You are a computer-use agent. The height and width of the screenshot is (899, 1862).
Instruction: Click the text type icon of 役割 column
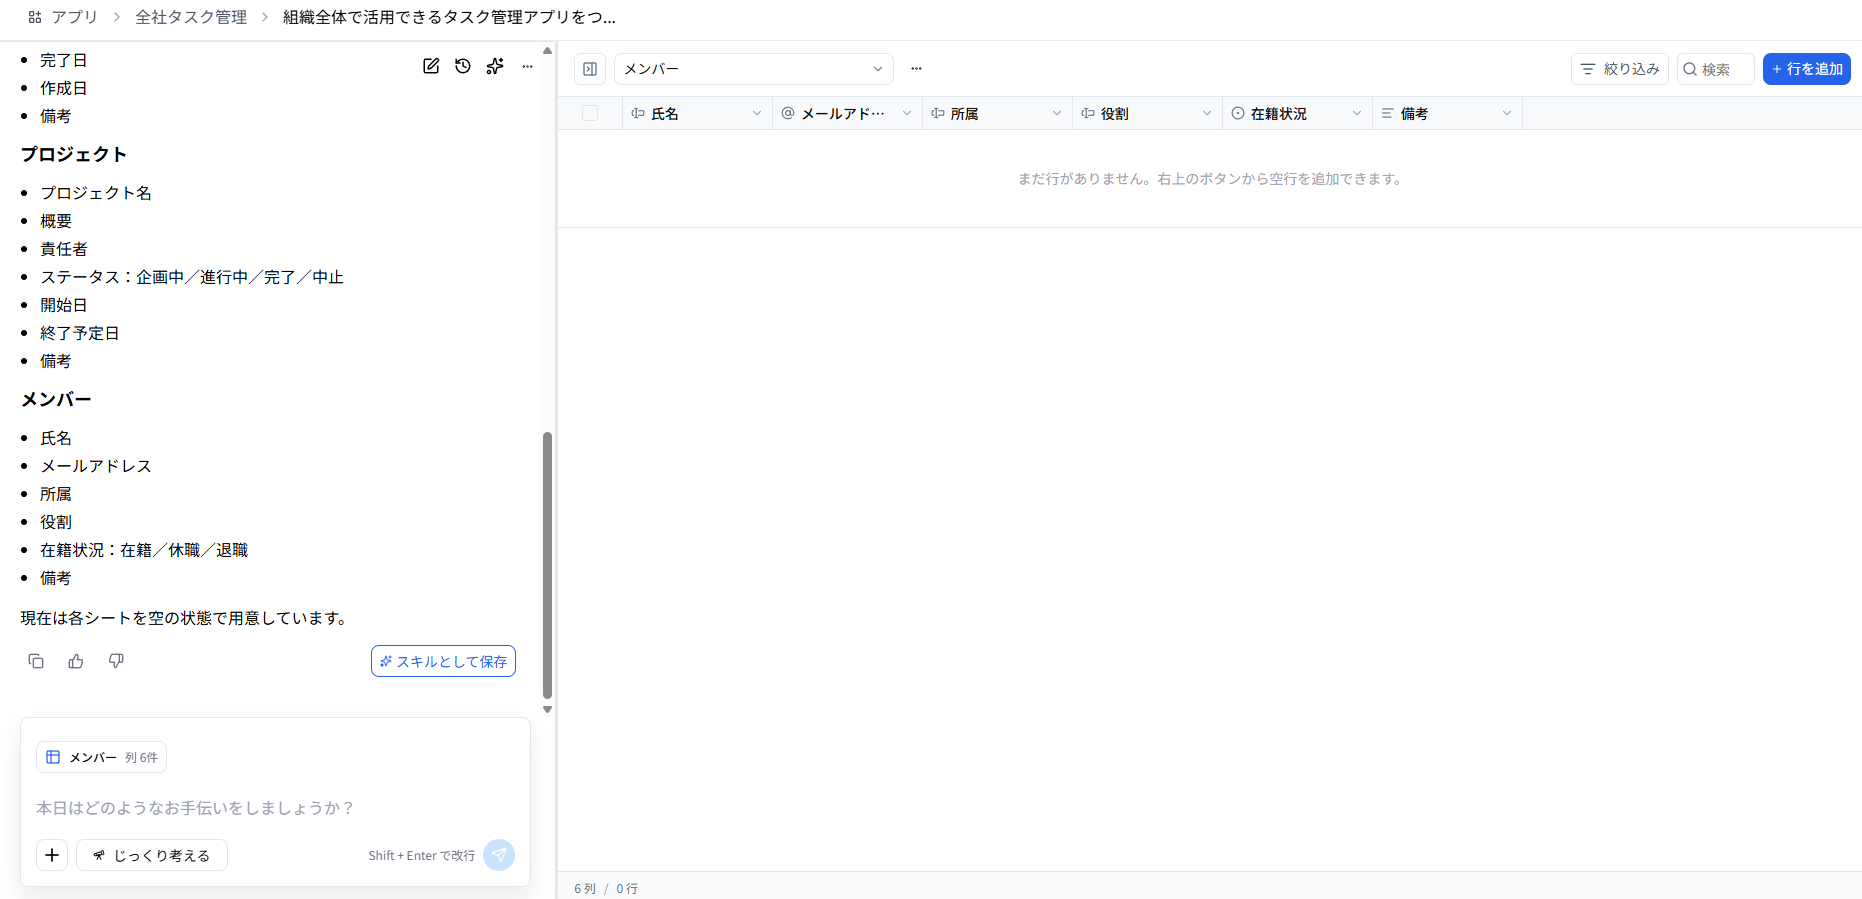(1088, 114)
